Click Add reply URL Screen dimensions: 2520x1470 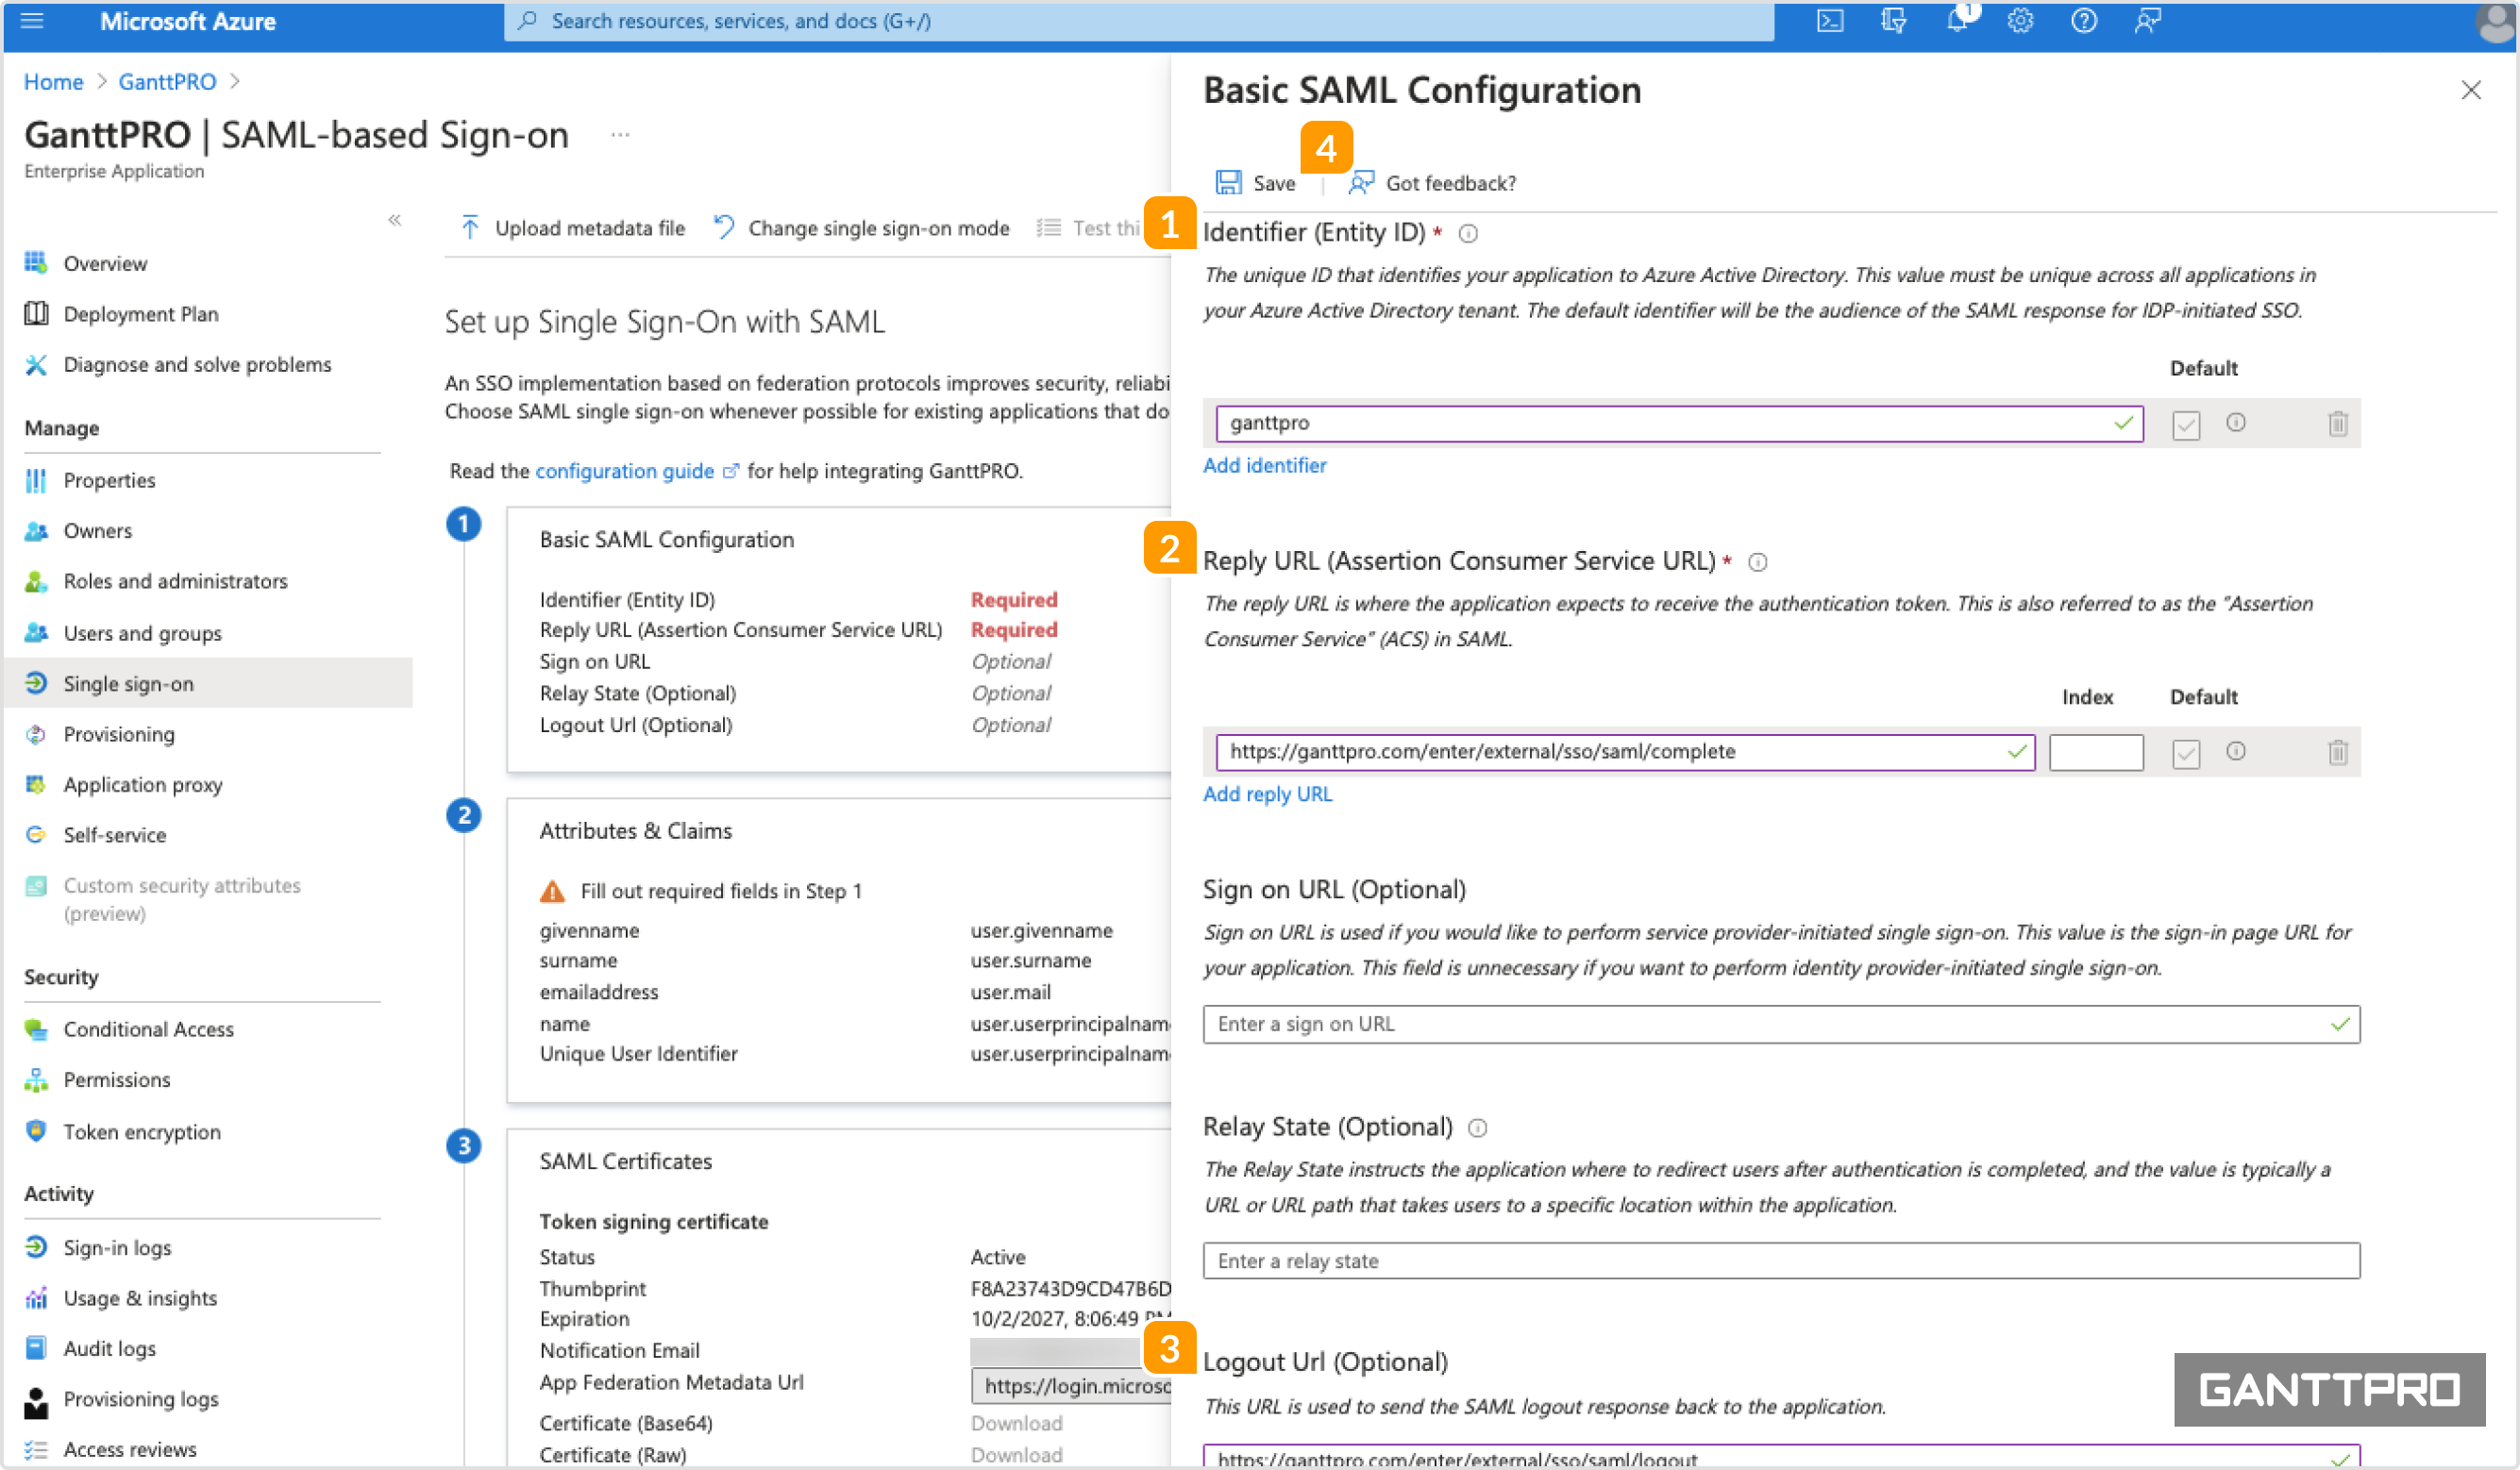pos(1267,794)
